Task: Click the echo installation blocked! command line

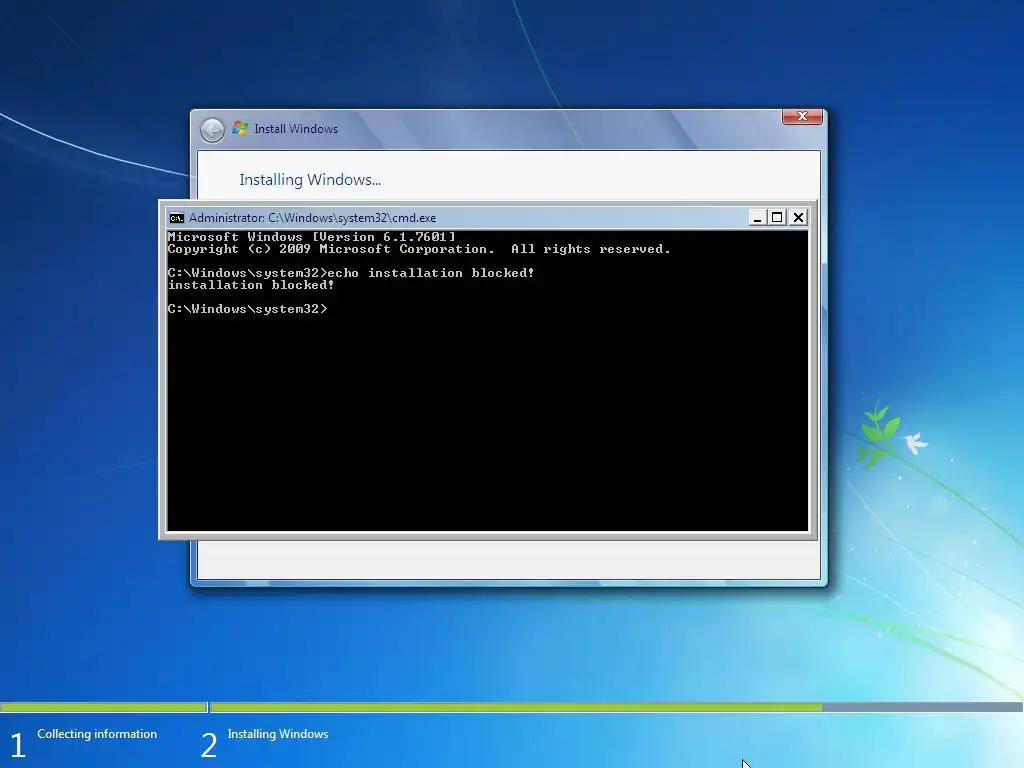Action: tap(351, 273)
